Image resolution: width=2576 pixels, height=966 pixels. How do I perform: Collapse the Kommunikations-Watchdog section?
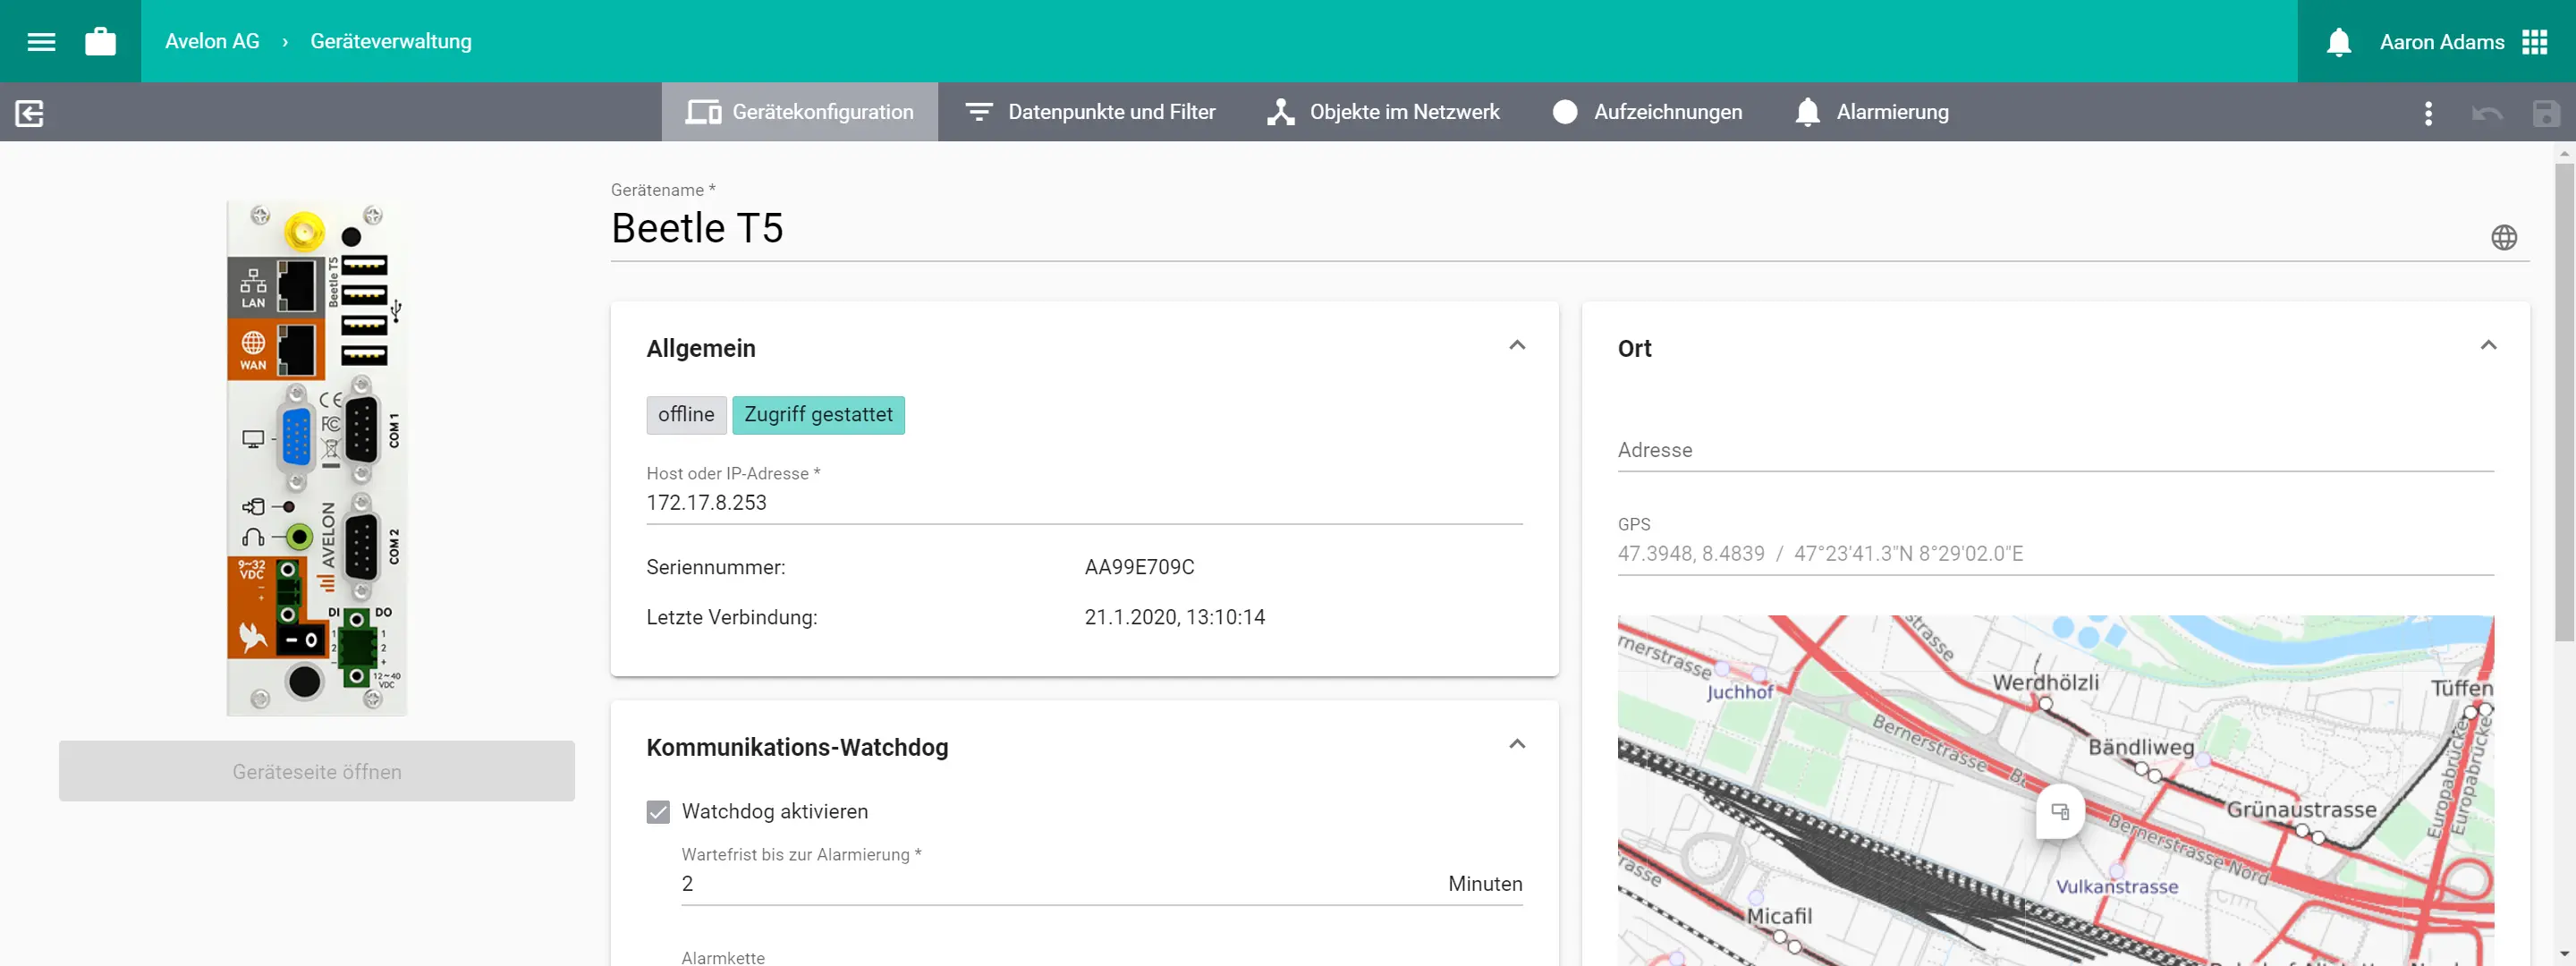[x=1516, y=744]
